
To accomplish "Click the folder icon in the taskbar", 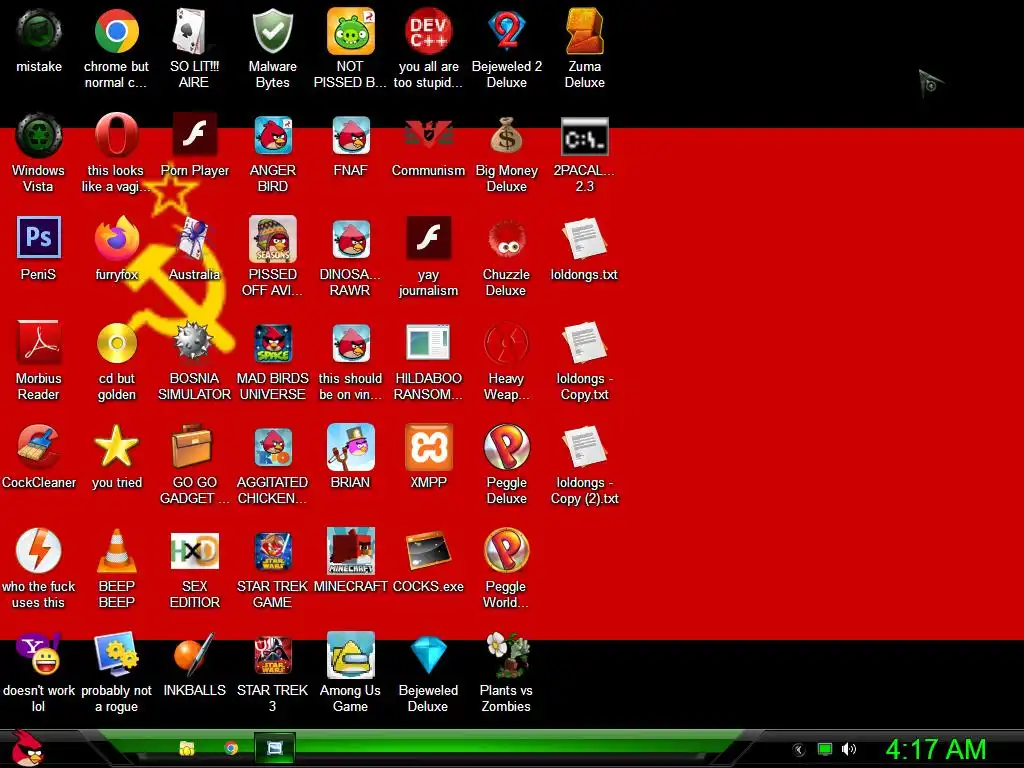I will 187,748.
